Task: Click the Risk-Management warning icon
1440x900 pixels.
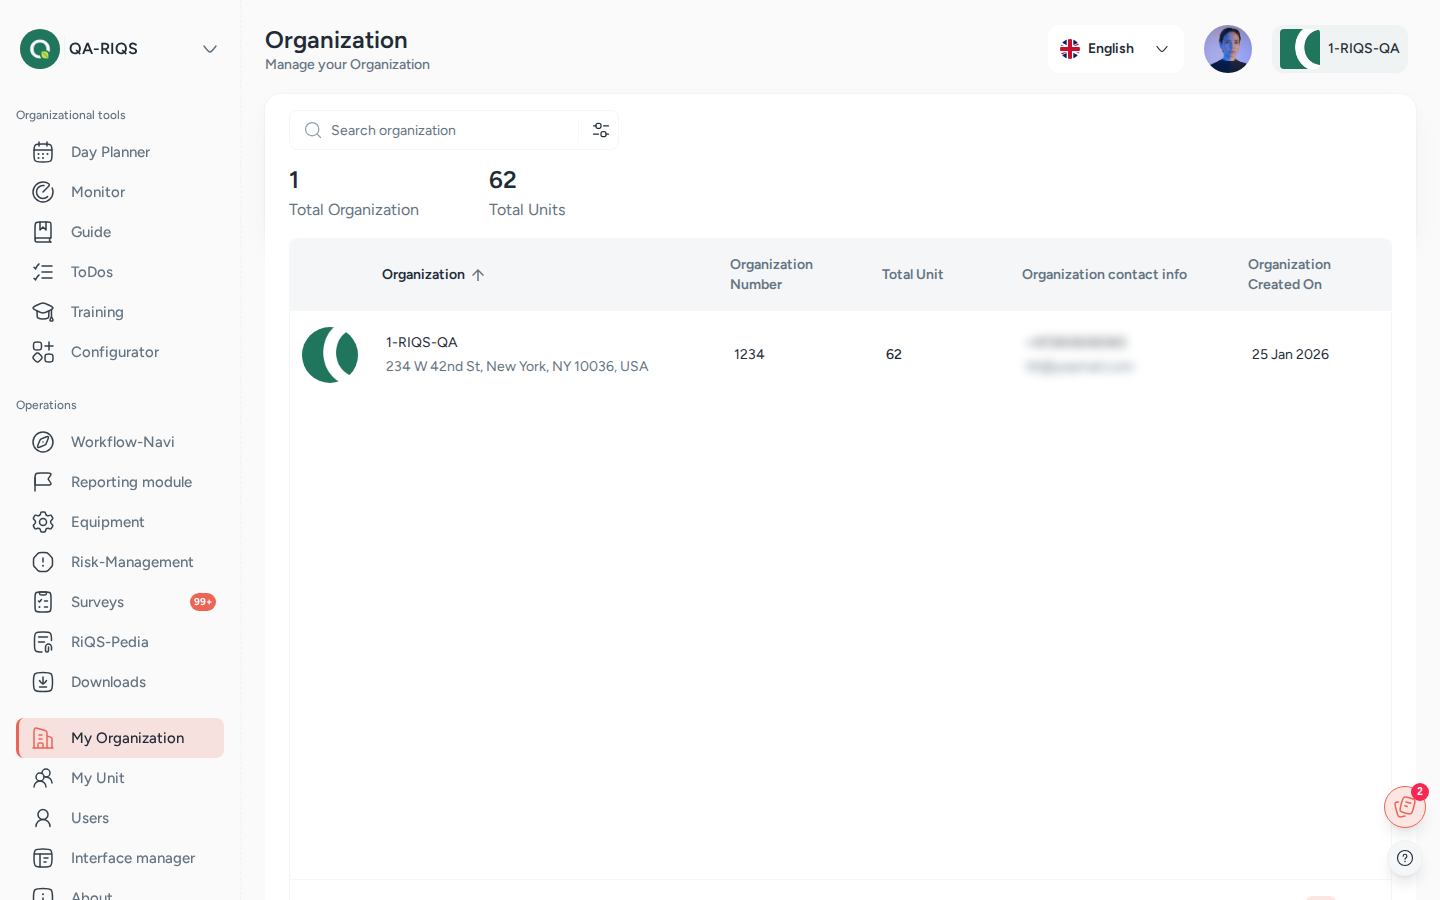Action: point(43,562)
